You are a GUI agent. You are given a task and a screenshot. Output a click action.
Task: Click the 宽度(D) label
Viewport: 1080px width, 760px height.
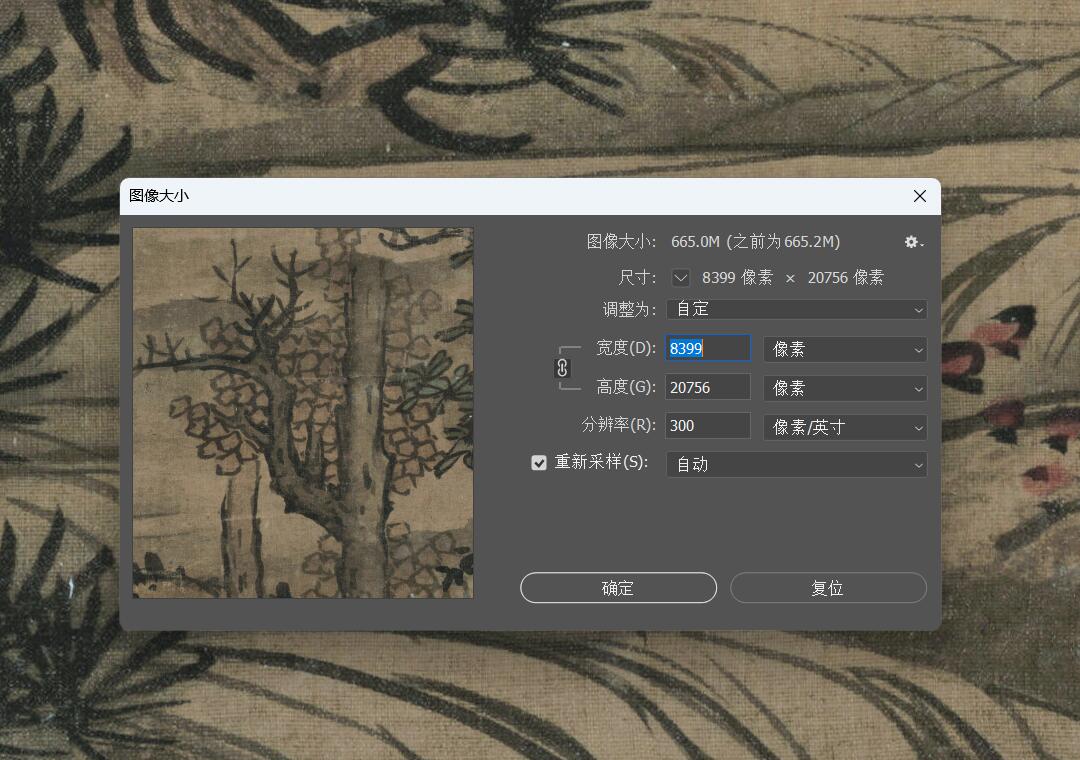point(626,348)
